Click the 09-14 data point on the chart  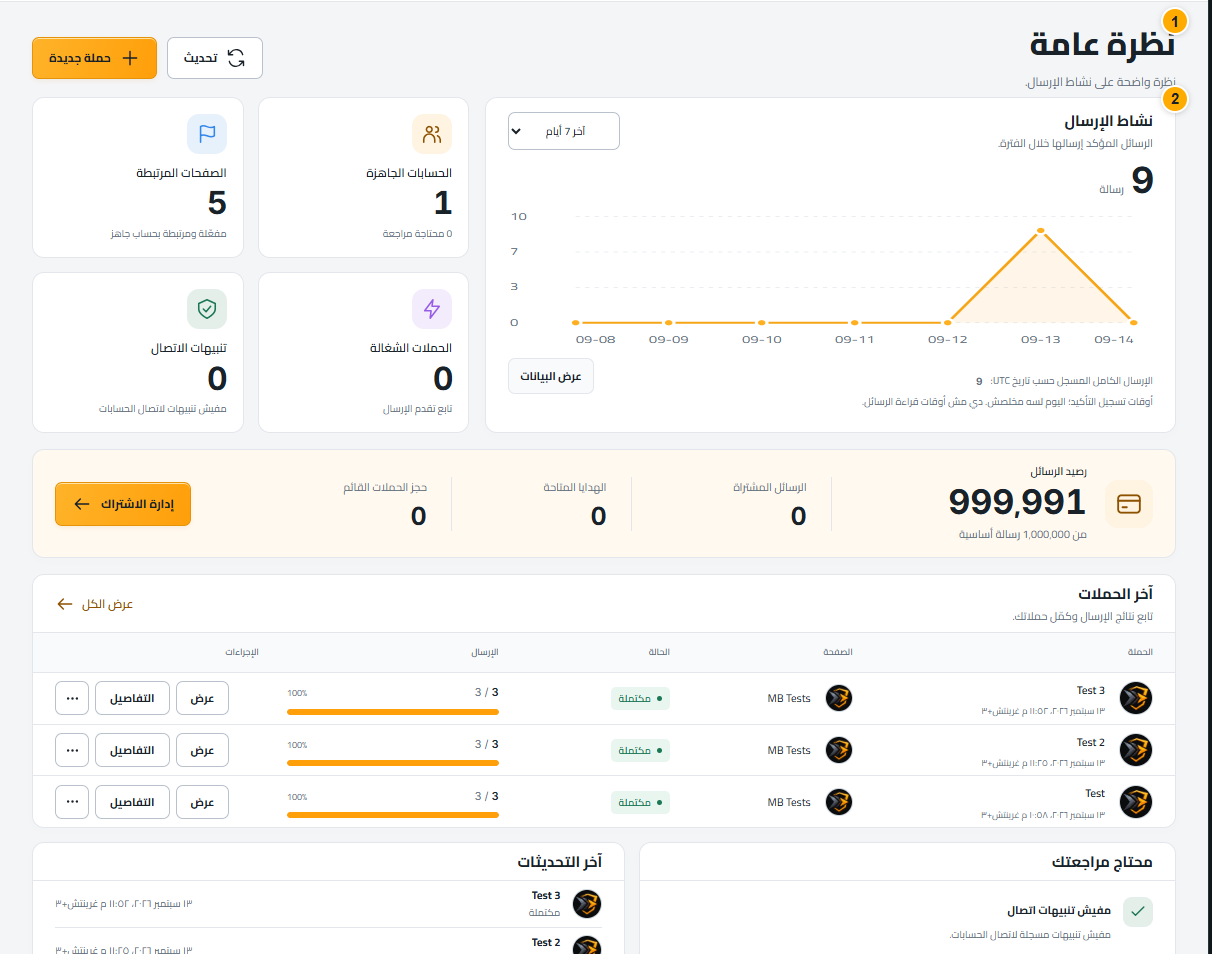(1133, 323)
